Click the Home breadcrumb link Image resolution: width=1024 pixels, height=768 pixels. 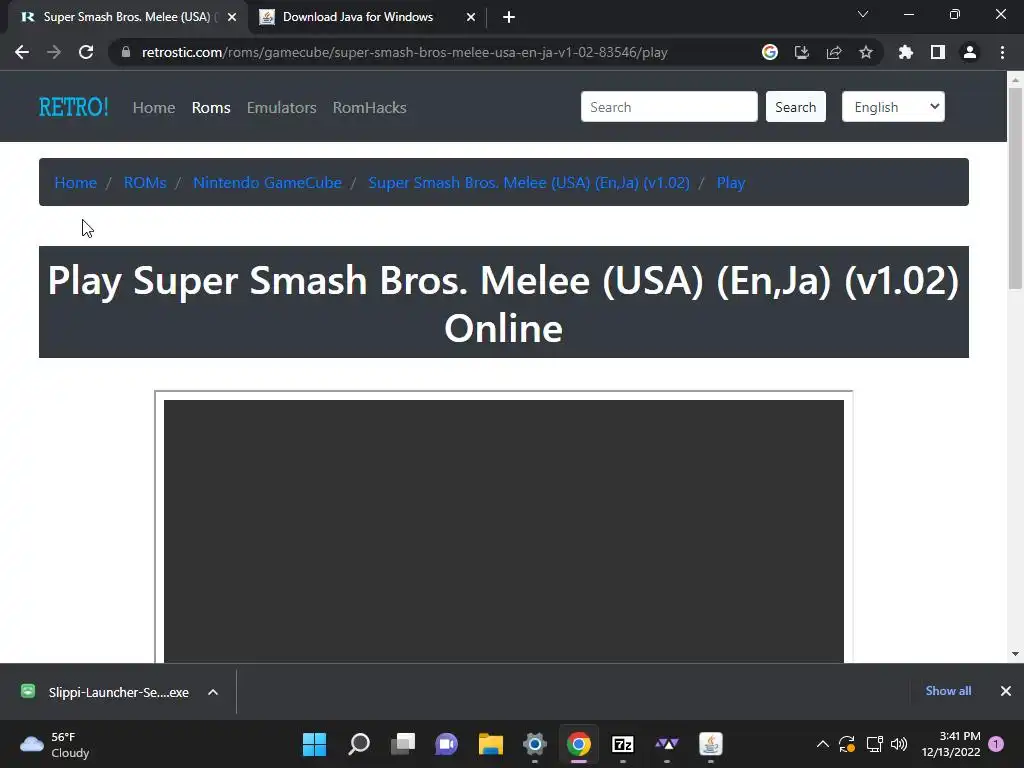click(x=76, y=182)
